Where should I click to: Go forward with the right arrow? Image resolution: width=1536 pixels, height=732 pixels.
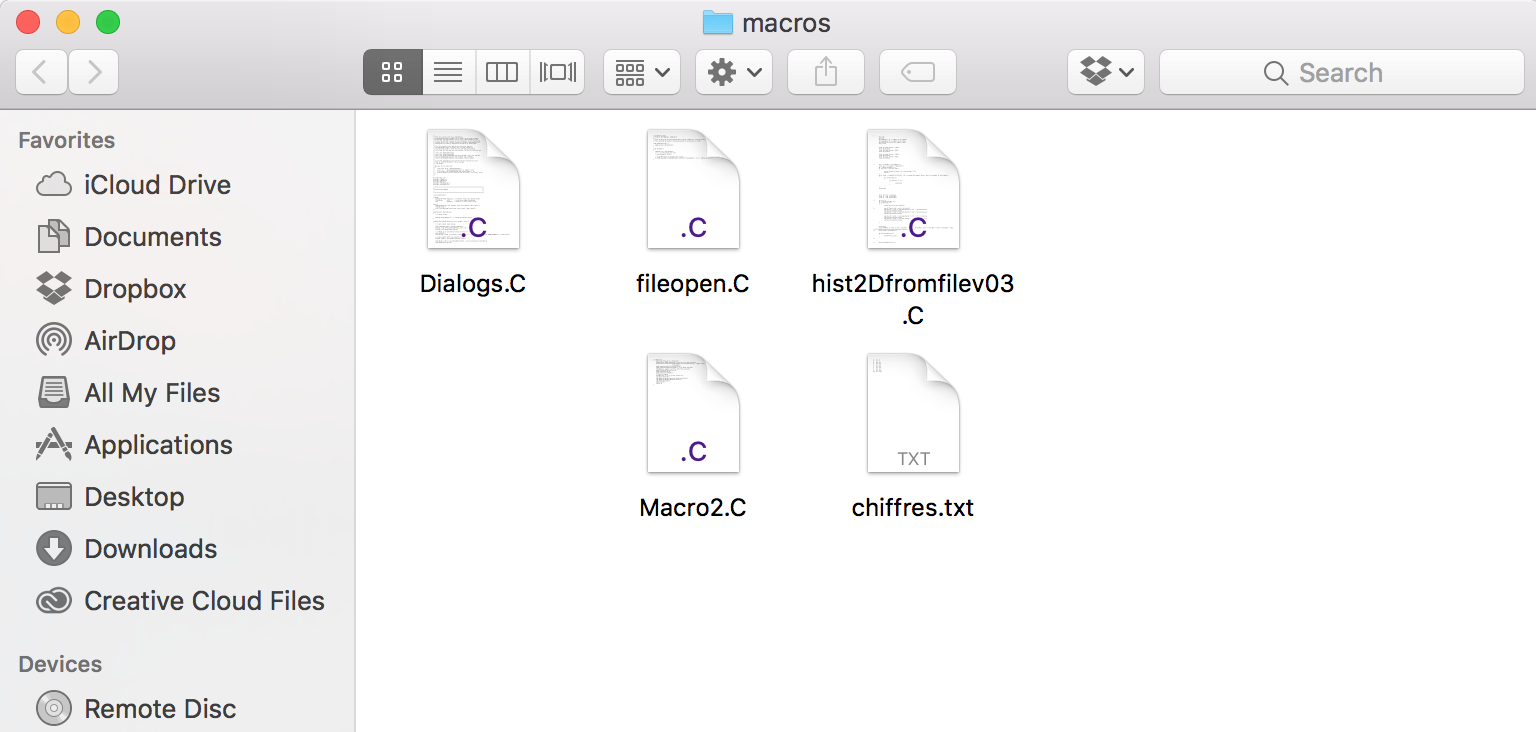94,72
